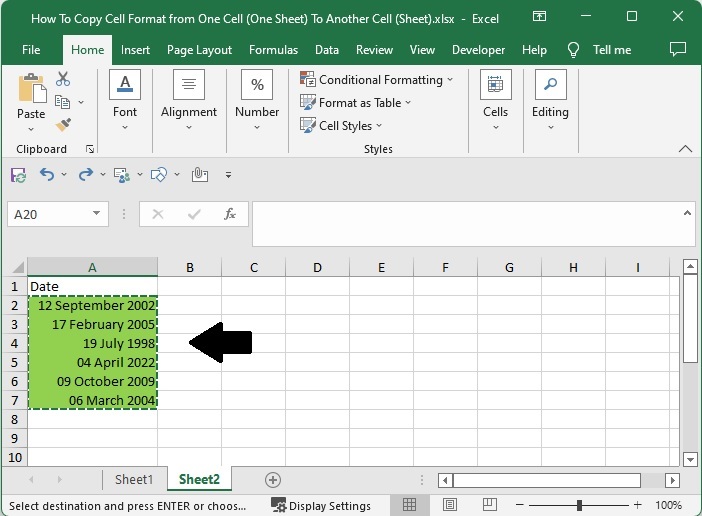
Task: Select cell with 09 October 2009
Action: tap(93, 381)
